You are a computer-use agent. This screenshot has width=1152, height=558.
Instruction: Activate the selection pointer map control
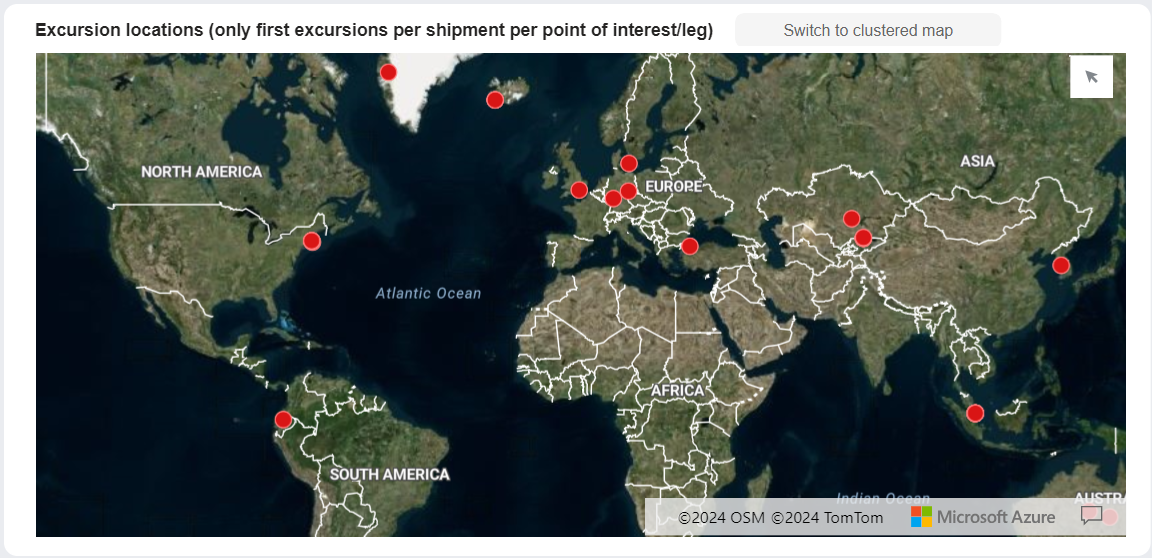tap(1091, 76)
